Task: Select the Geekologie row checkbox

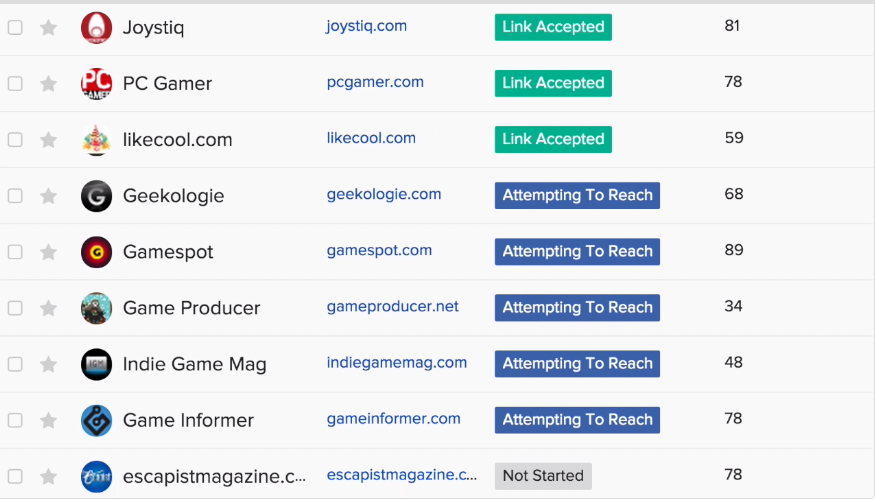Action: point(15,196)
